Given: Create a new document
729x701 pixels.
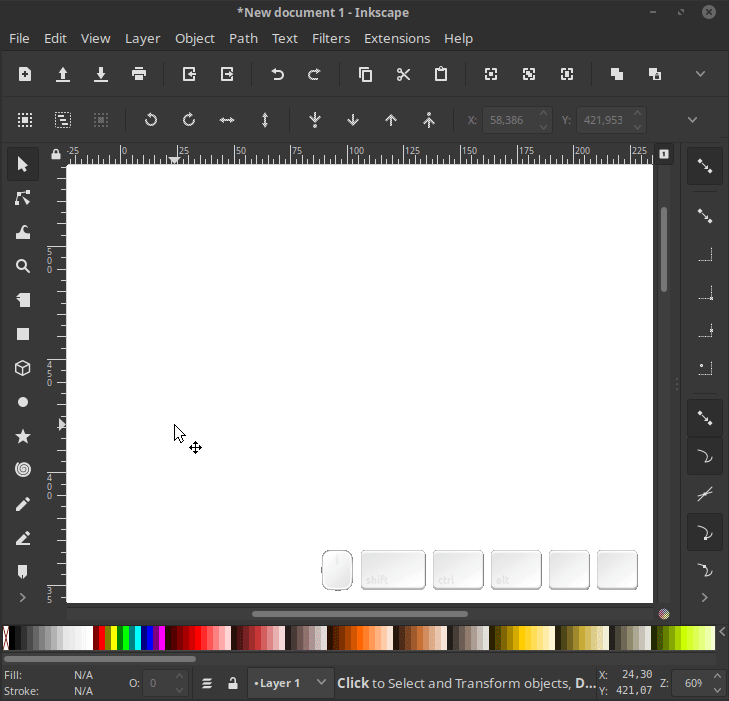Looking at the screenshot, I should (25, 74).
